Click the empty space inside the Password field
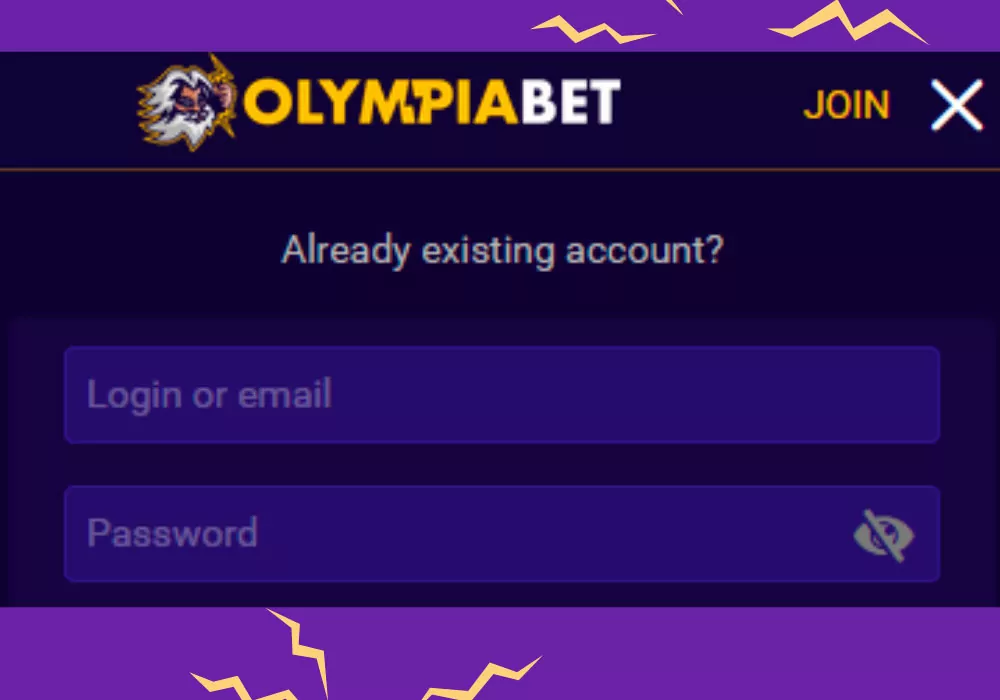This screenshot has width=1000, height=700. (x=550, y=534)
